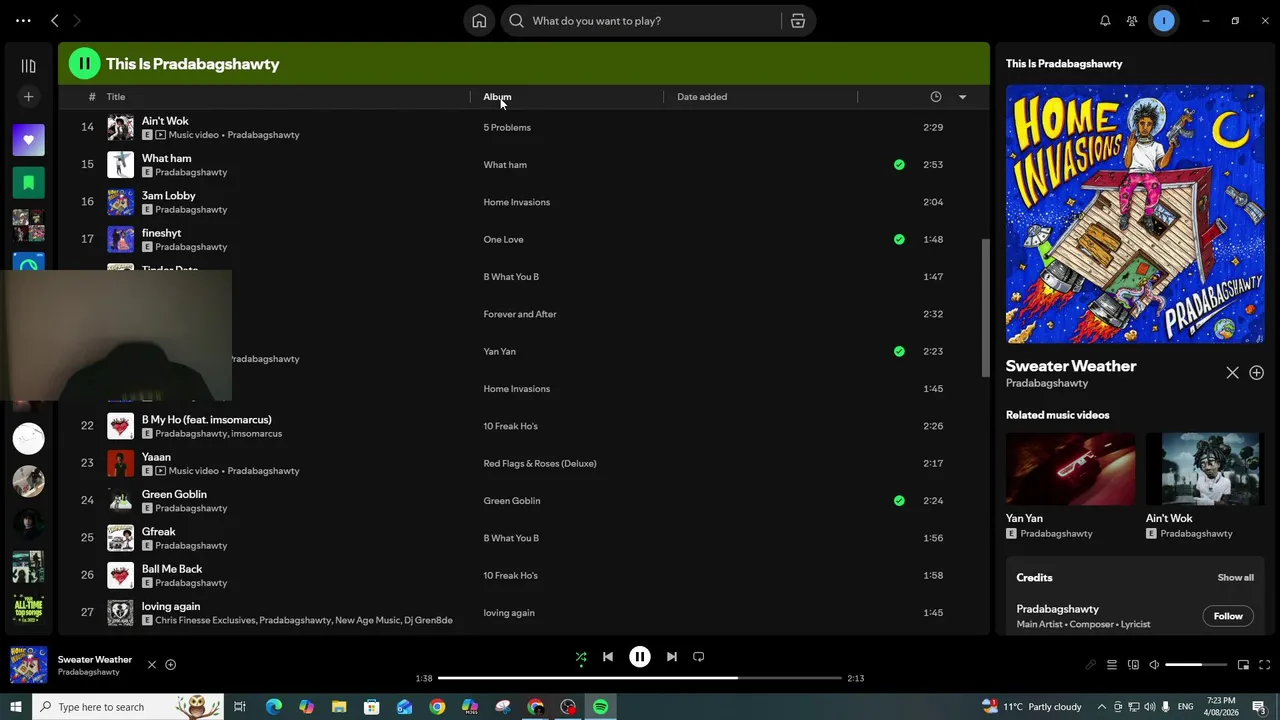Toggle saved checkmark for the Yan Yan album row
Viewport: 1280px width, 720px height.
tap(899, 352)
